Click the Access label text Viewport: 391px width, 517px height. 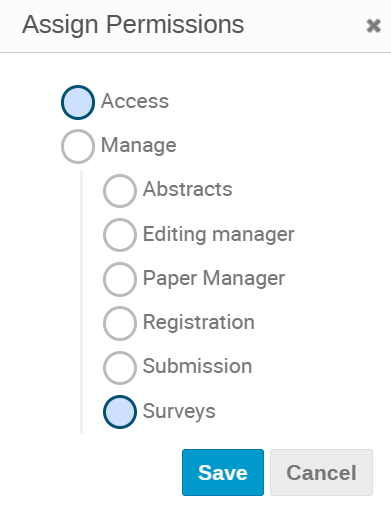pyautogui.click(x=135, y=101)
